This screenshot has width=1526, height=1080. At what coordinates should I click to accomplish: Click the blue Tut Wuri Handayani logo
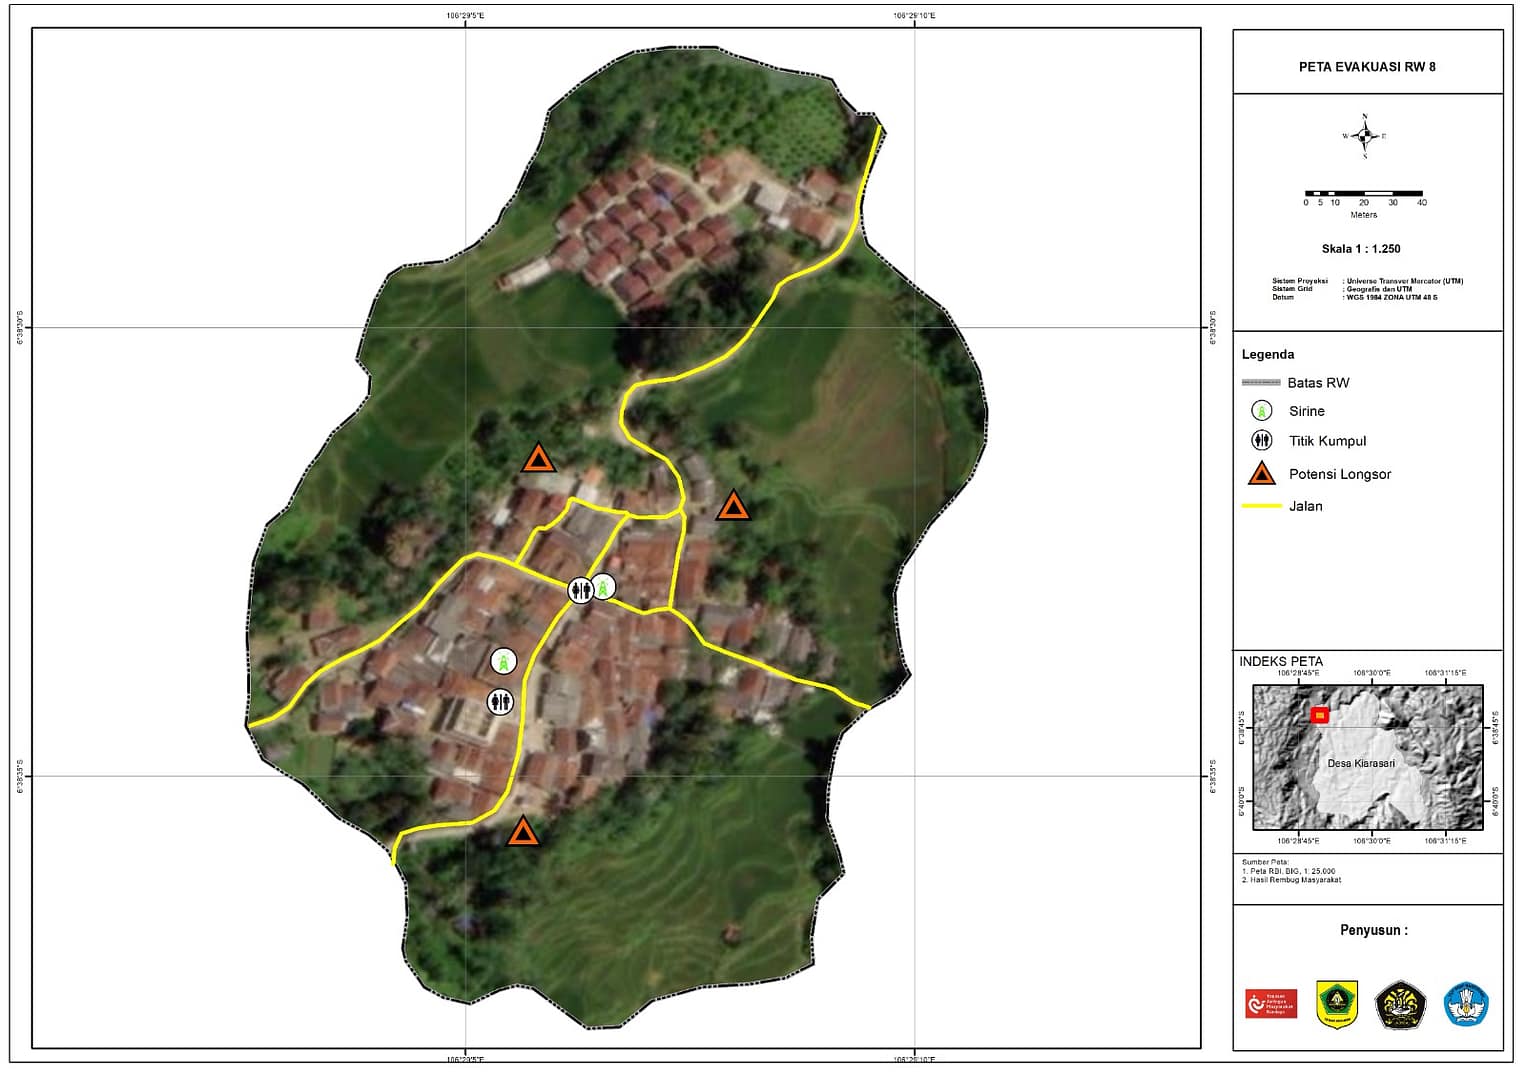coord(1466,1004)
